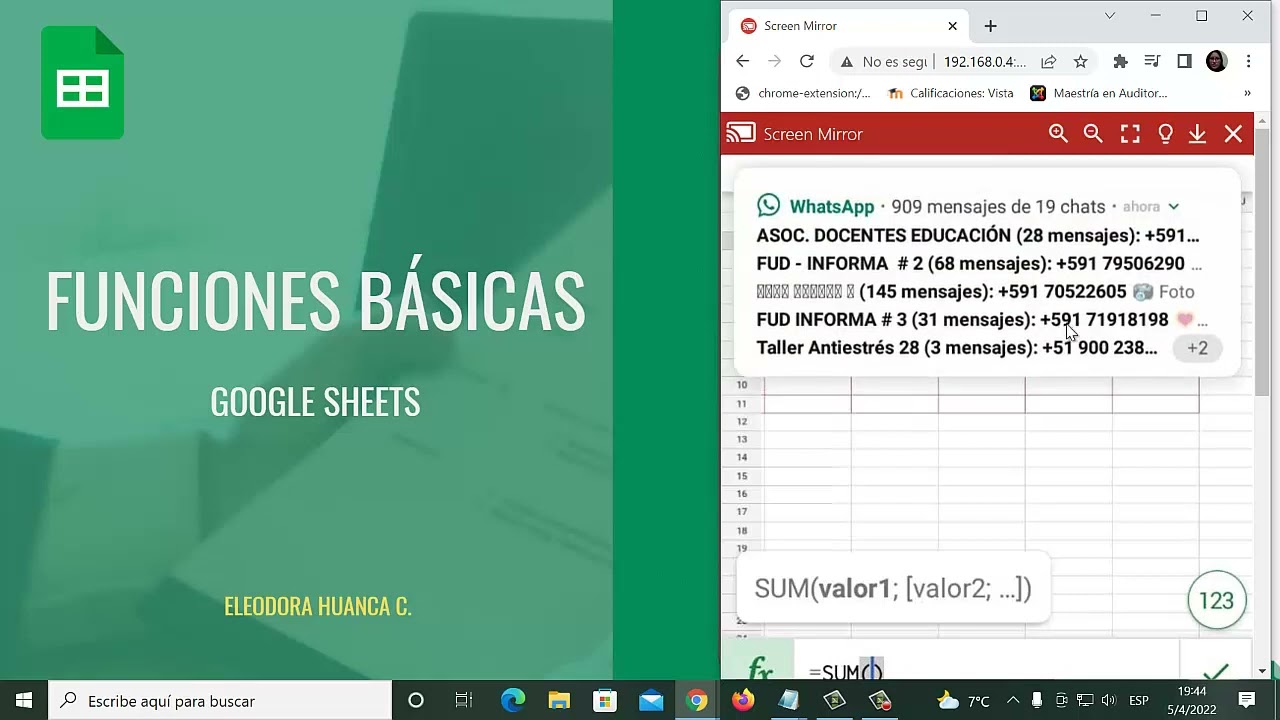Click the lightbulb icon in Screen Mirror

coord(1165,134)
